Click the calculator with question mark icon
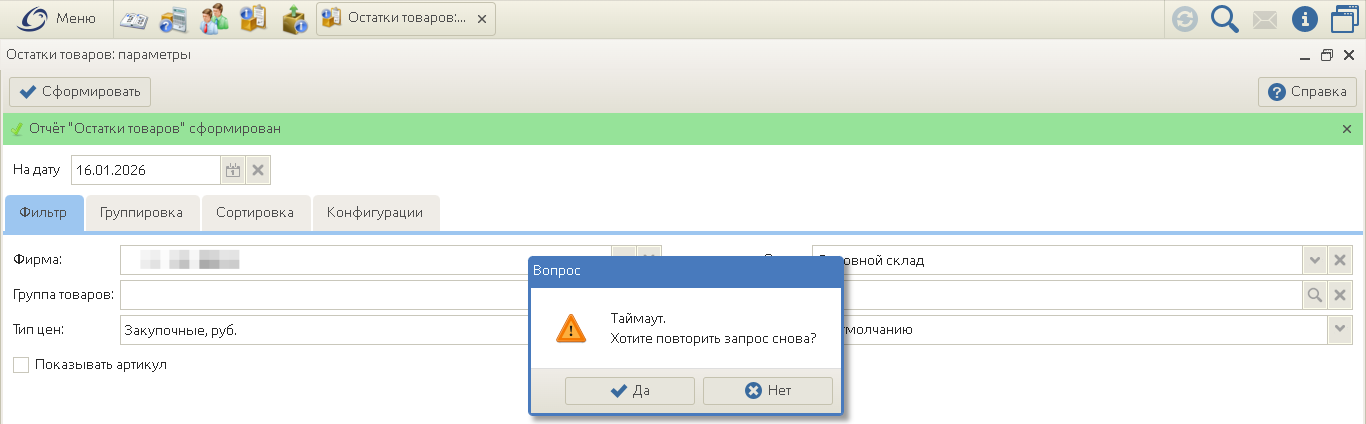The width and height of the screenshot is (1366, 424). [x=173, y=18]
